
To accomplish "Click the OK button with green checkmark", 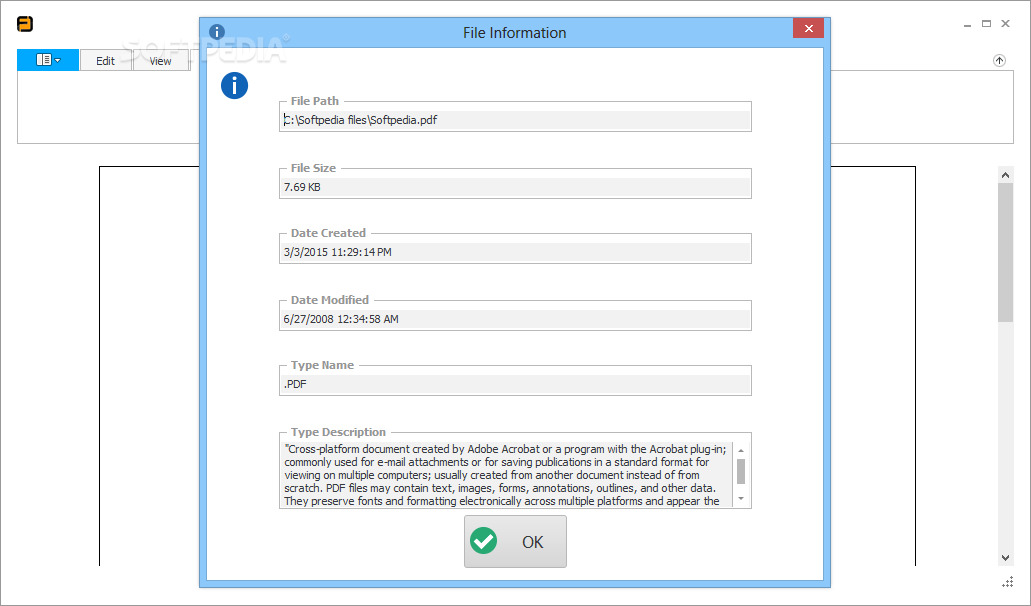I will tap(515, 542).
